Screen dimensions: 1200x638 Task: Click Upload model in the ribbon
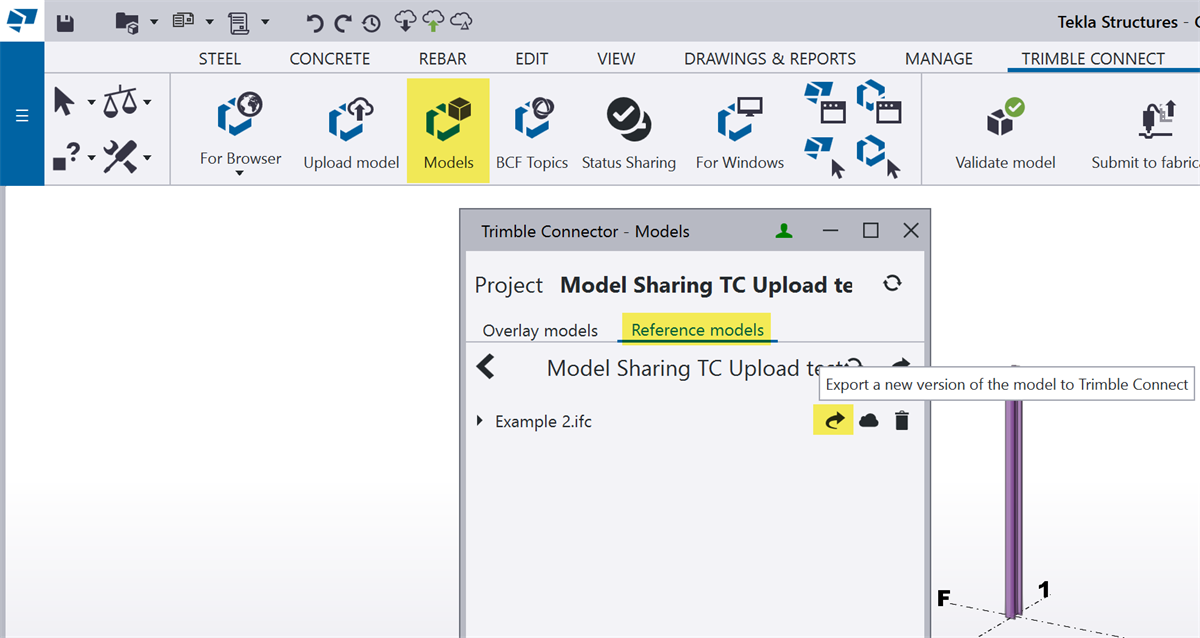click(x=351, y=132)
